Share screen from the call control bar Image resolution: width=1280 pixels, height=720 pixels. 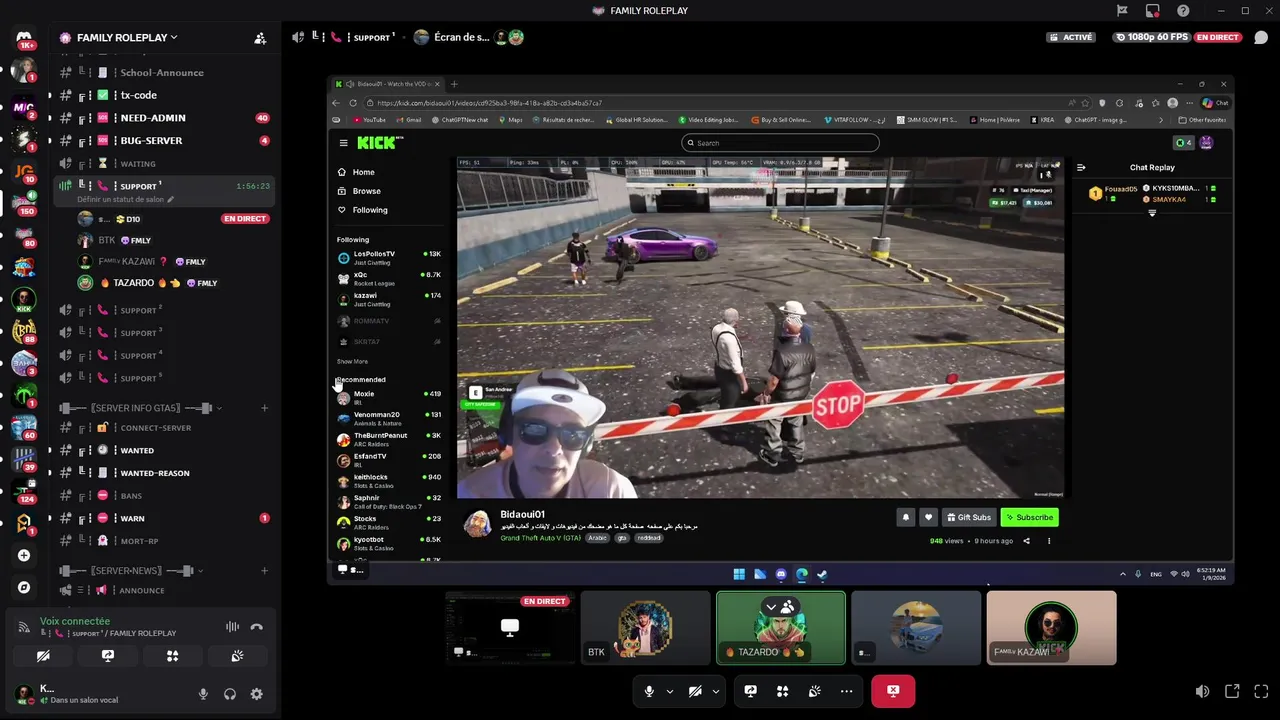click(x=750, y=691)
